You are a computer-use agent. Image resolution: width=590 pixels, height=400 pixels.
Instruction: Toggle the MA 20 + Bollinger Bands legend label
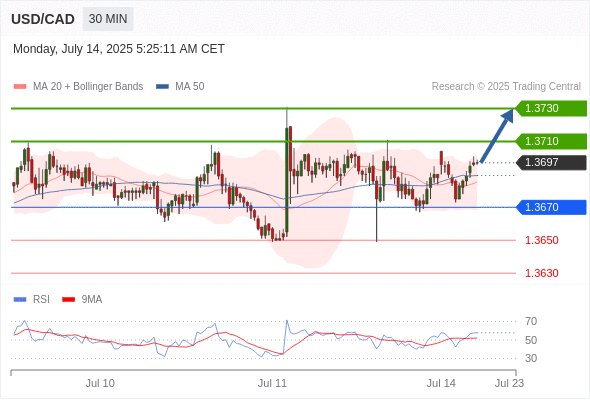[x=88, y=87]
